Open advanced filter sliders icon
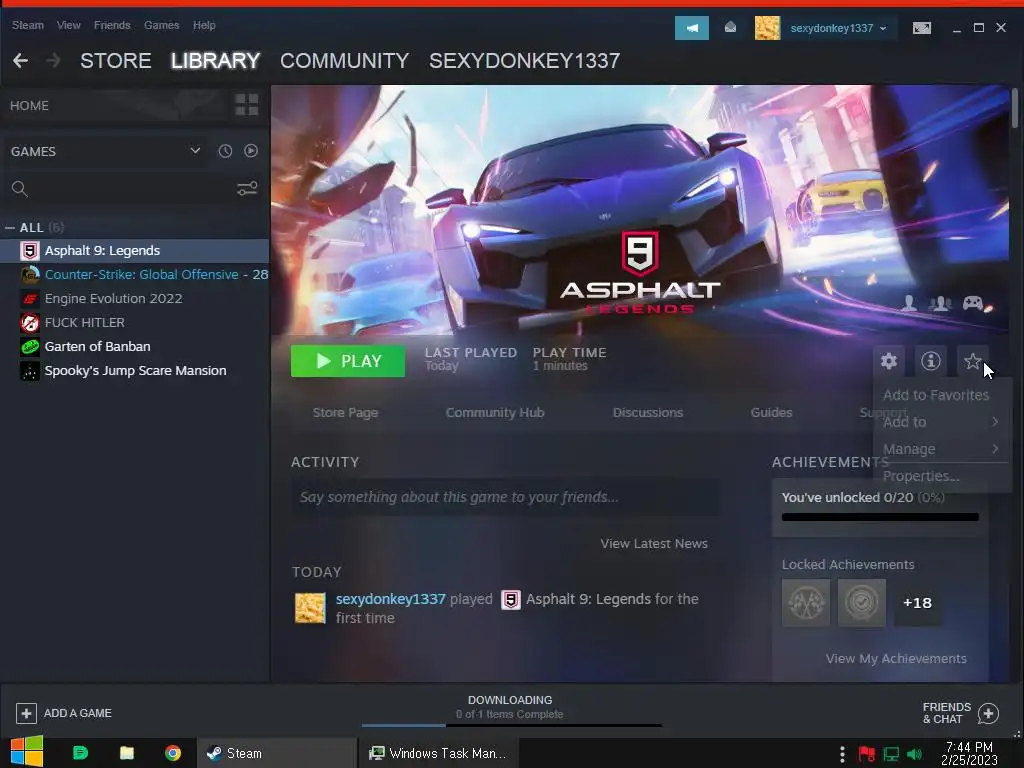Screen dimensions: 1024x768 [x=247, y=189]
